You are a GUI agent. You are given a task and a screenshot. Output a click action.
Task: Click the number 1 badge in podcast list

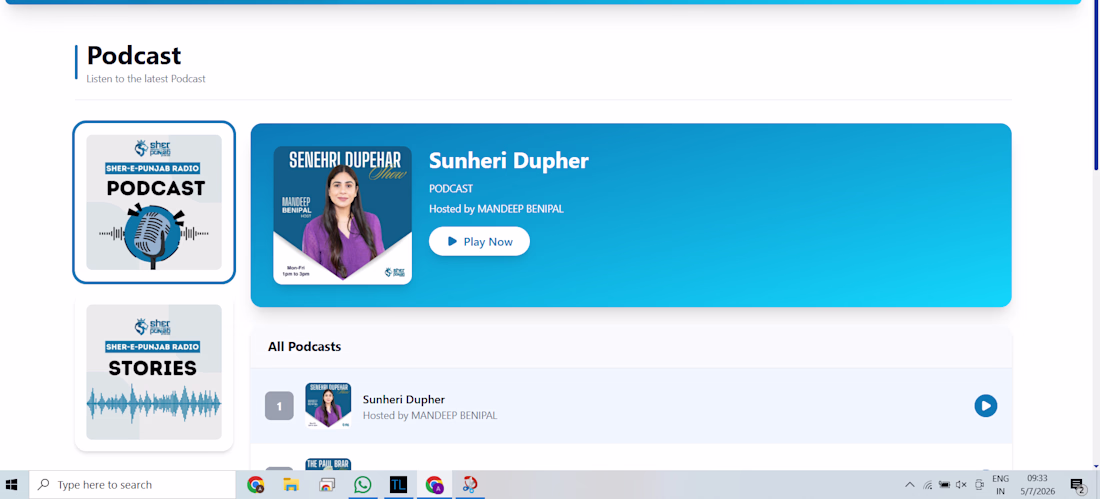[x=279, y=406]
